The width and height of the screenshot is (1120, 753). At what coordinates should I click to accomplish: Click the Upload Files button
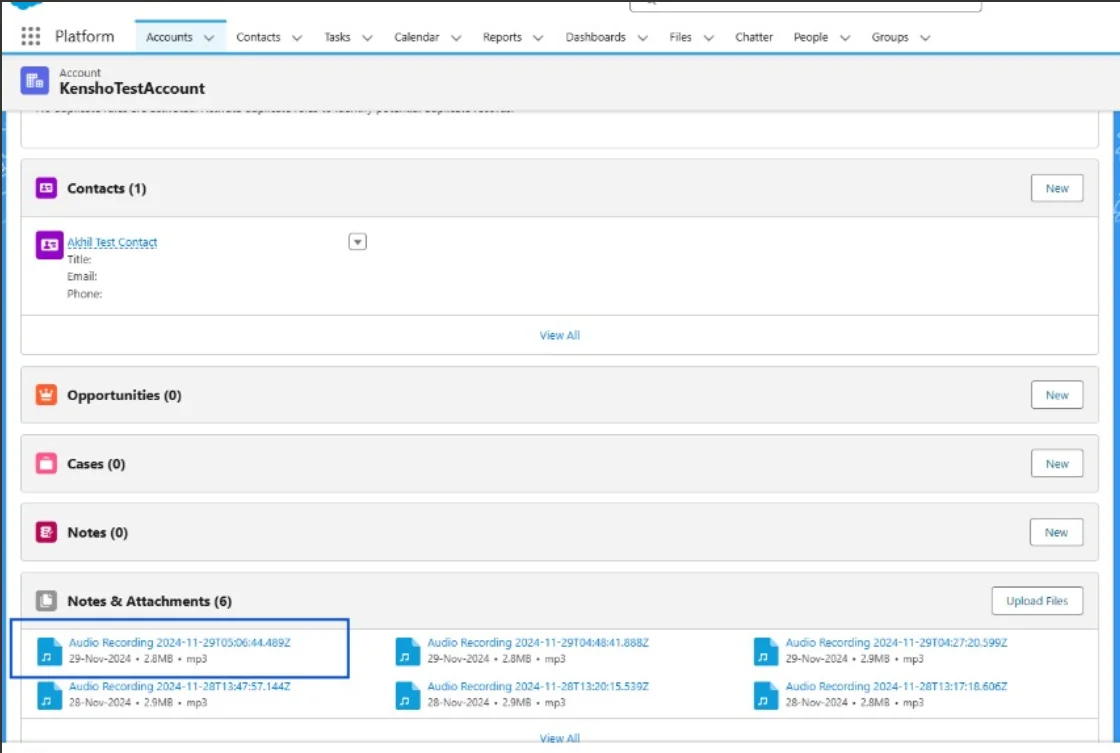1037,601
